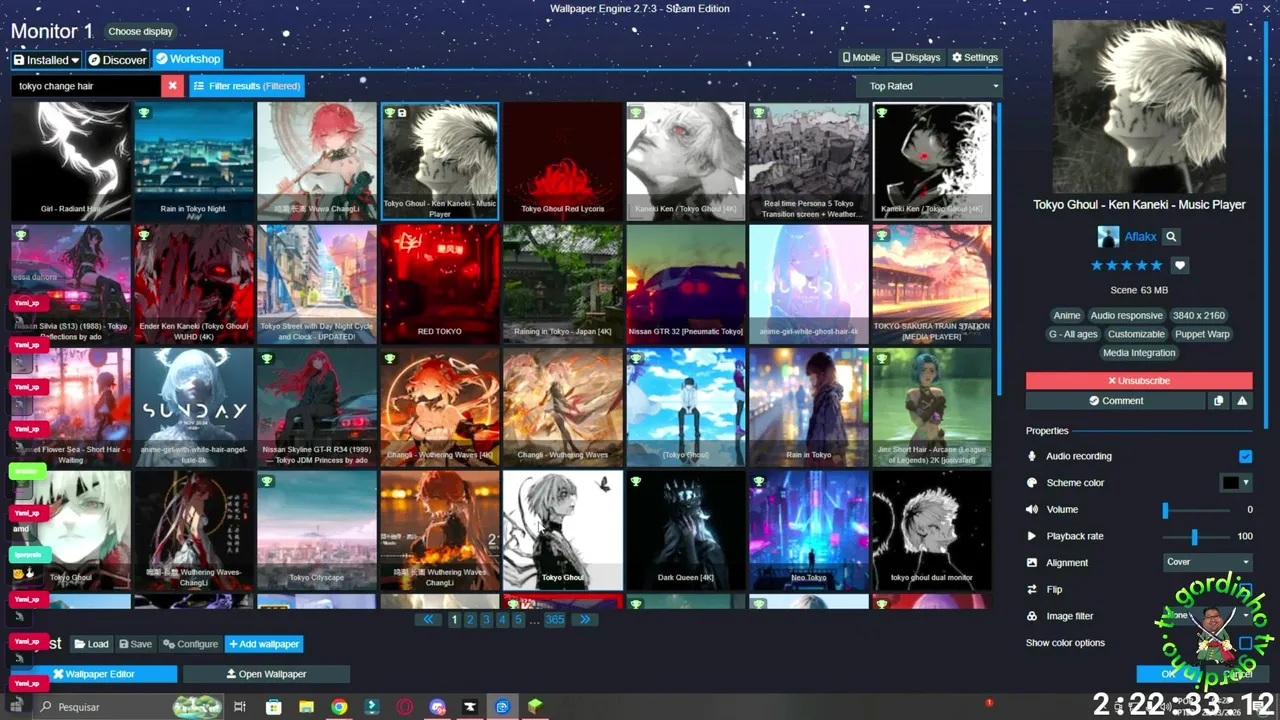Toggle the Audio recording checkbox

pyautogui.click(x=1245, y=456)
